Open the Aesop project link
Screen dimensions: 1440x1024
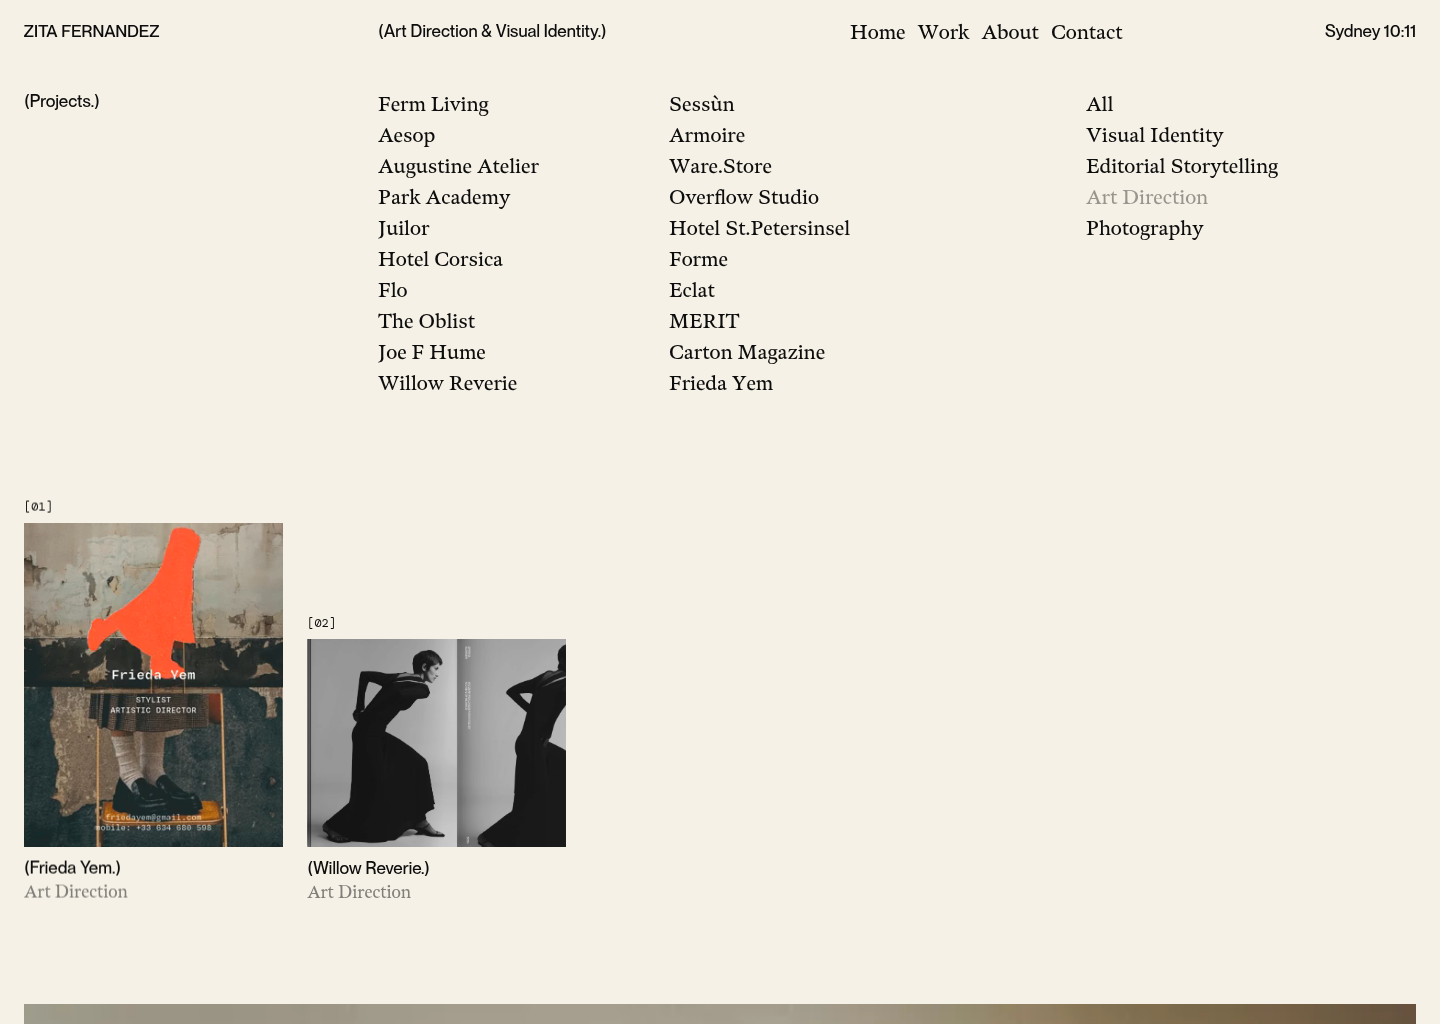[x=406, y=135]
